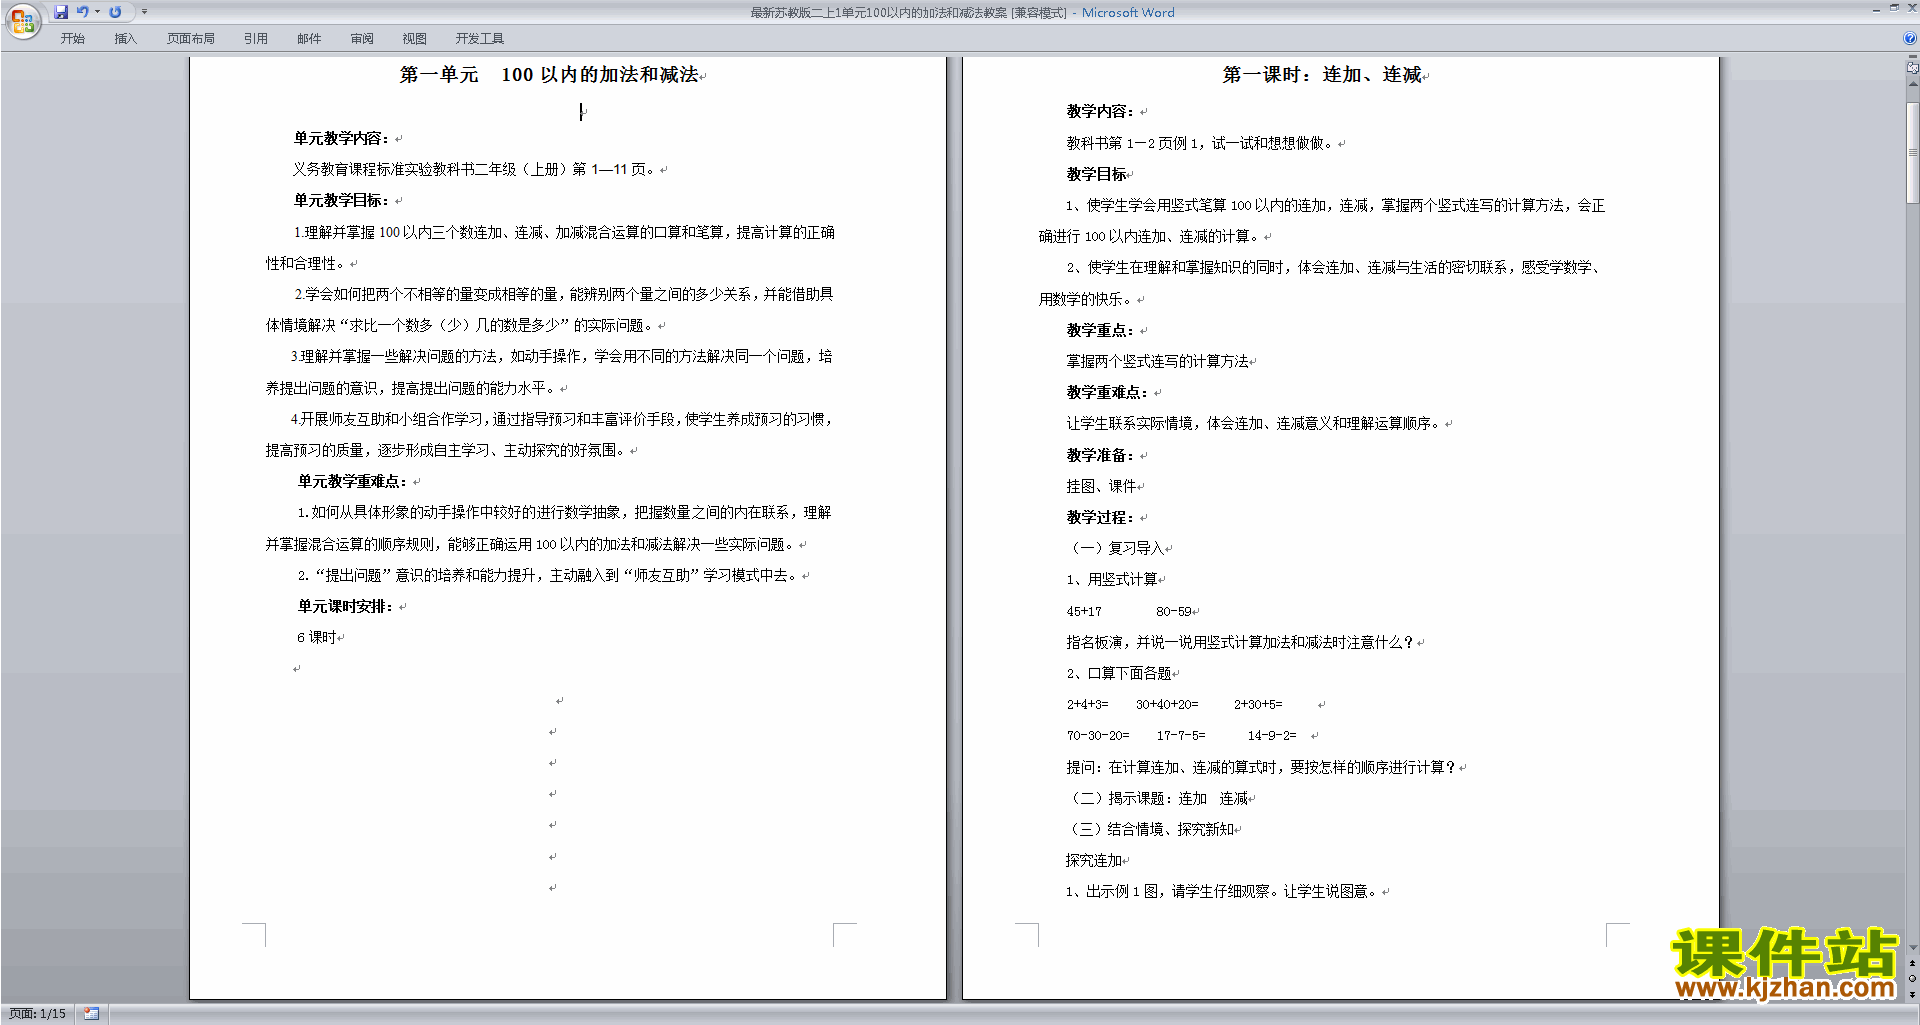The width and height of the screenshot is (1920, 1025).
Task: Expand the Undo history dropdown arrow
Action: 98,12
